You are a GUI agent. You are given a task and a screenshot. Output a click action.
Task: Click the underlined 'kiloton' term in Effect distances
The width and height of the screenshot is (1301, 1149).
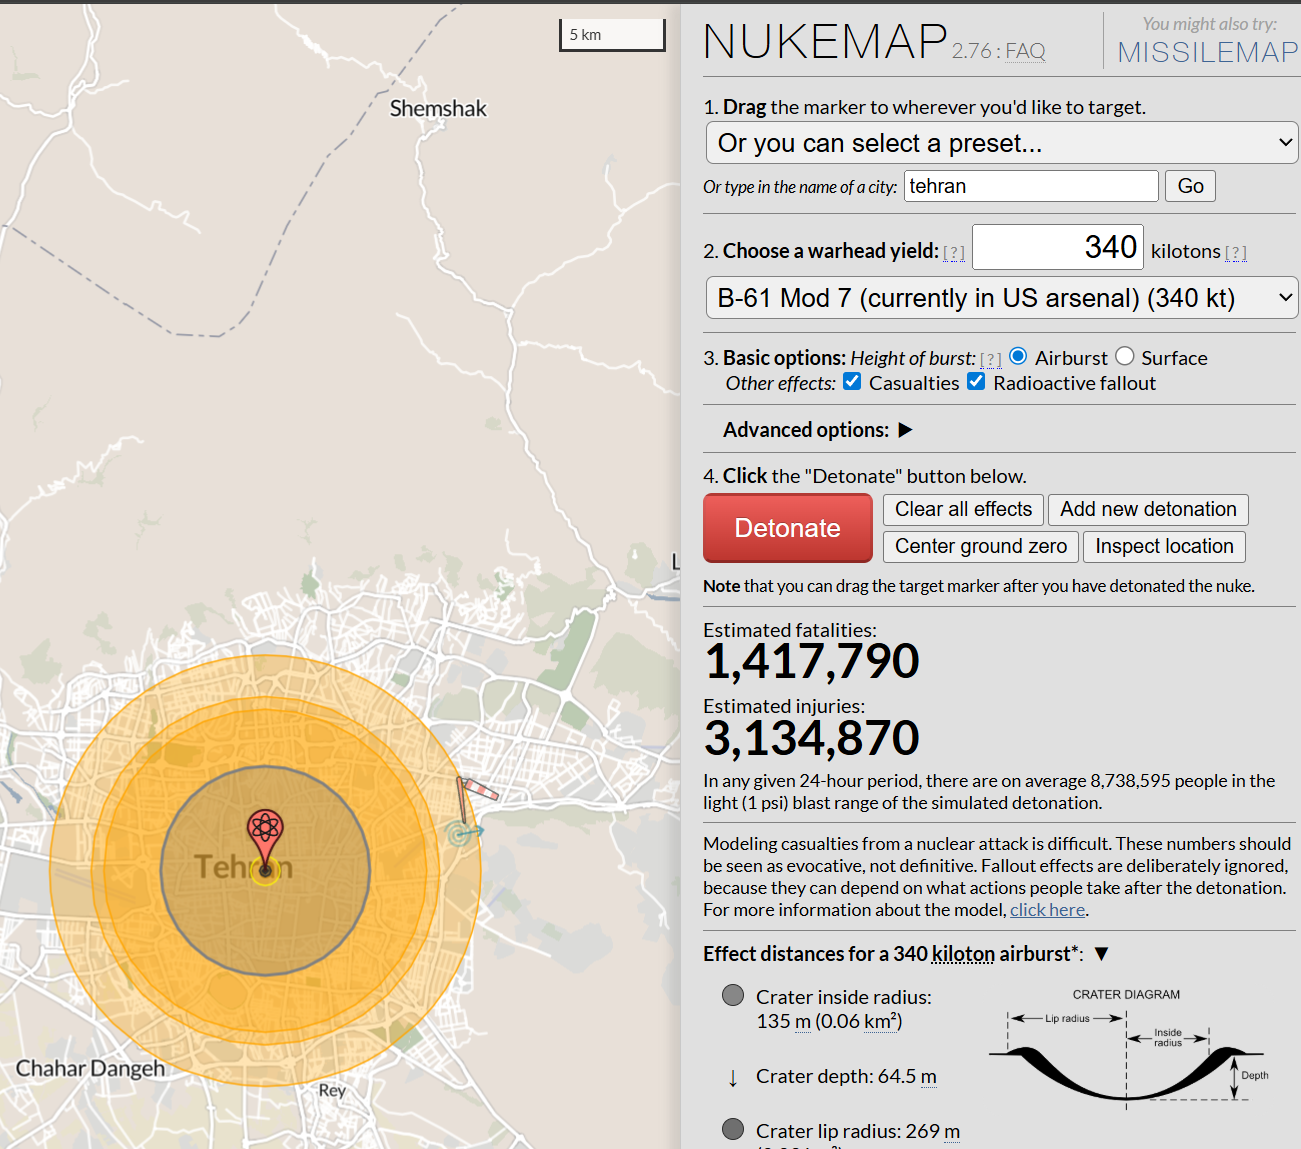click(x=963, y=954)
